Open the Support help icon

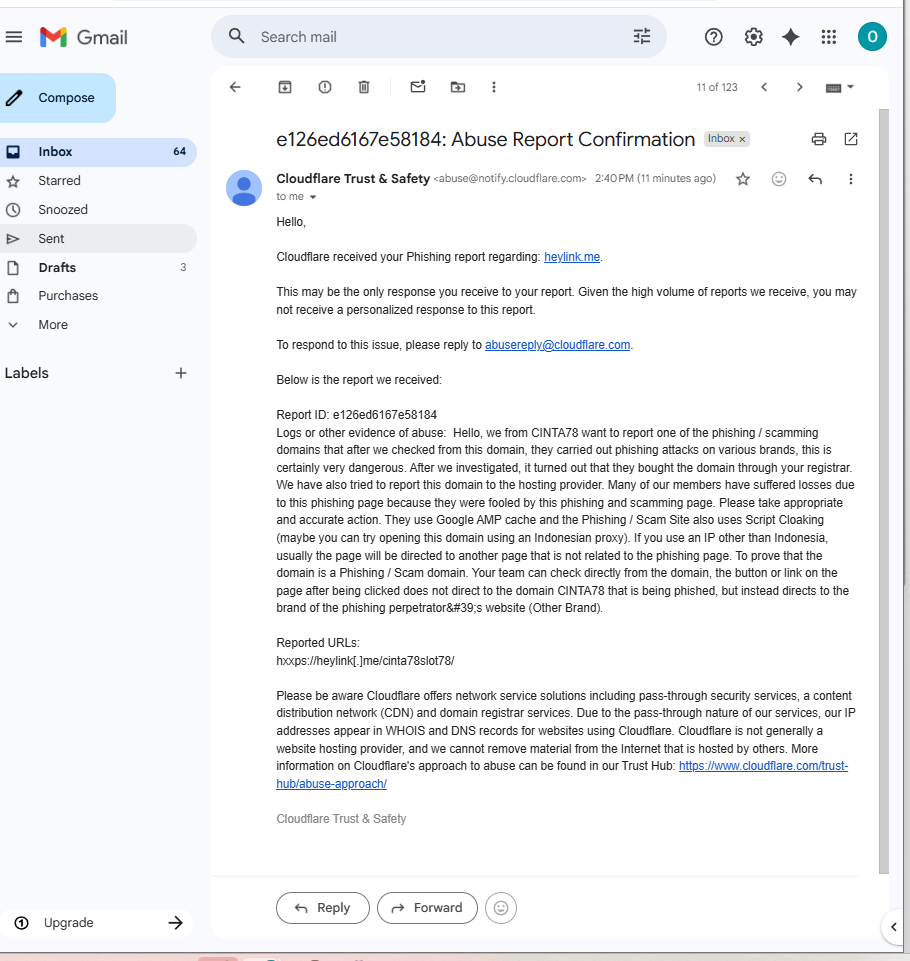pos(713,37)
